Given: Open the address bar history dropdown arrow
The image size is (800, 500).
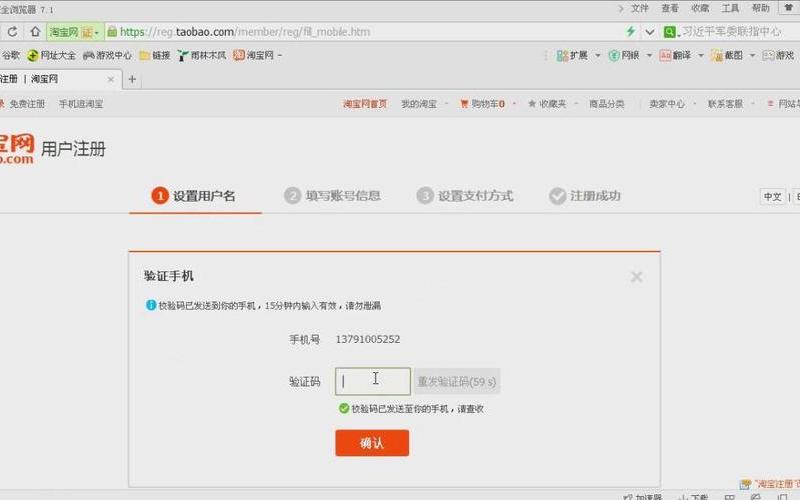Looking at the screenshot, I should [x=649, y=32].
